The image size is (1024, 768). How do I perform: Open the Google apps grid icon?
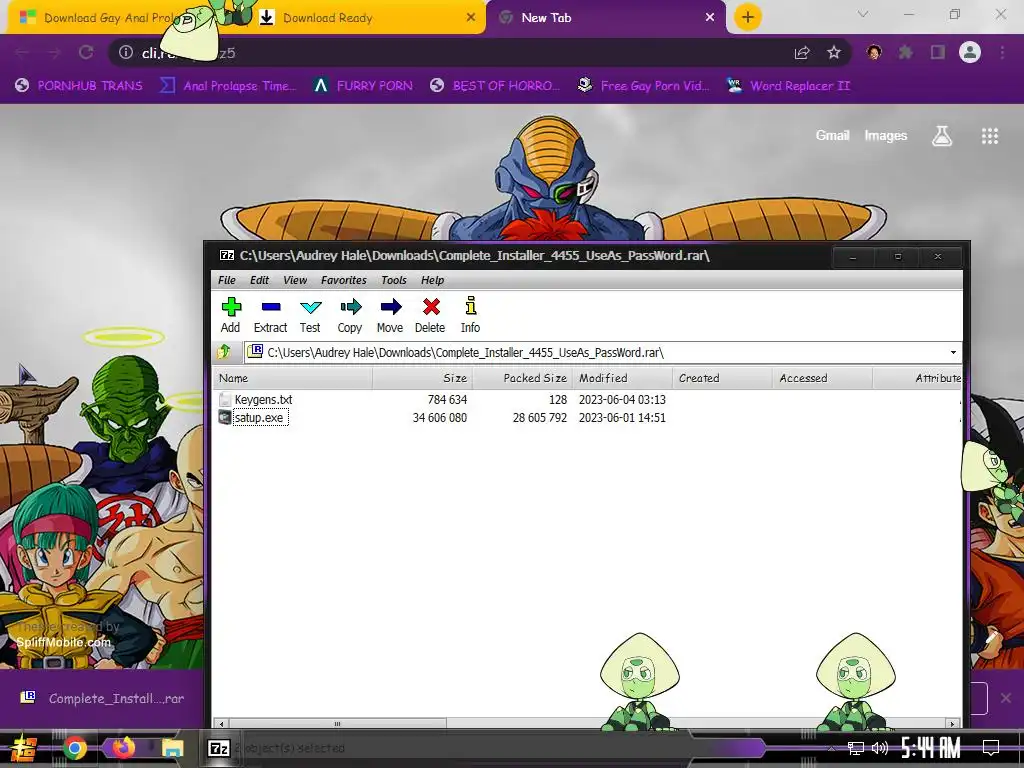point(990,136)
